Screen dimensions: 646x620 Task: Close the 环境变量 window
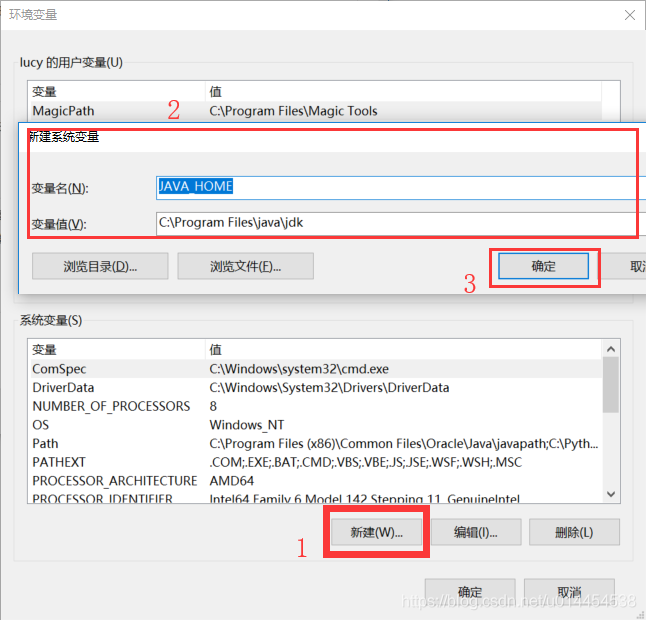tap(630, 15)
